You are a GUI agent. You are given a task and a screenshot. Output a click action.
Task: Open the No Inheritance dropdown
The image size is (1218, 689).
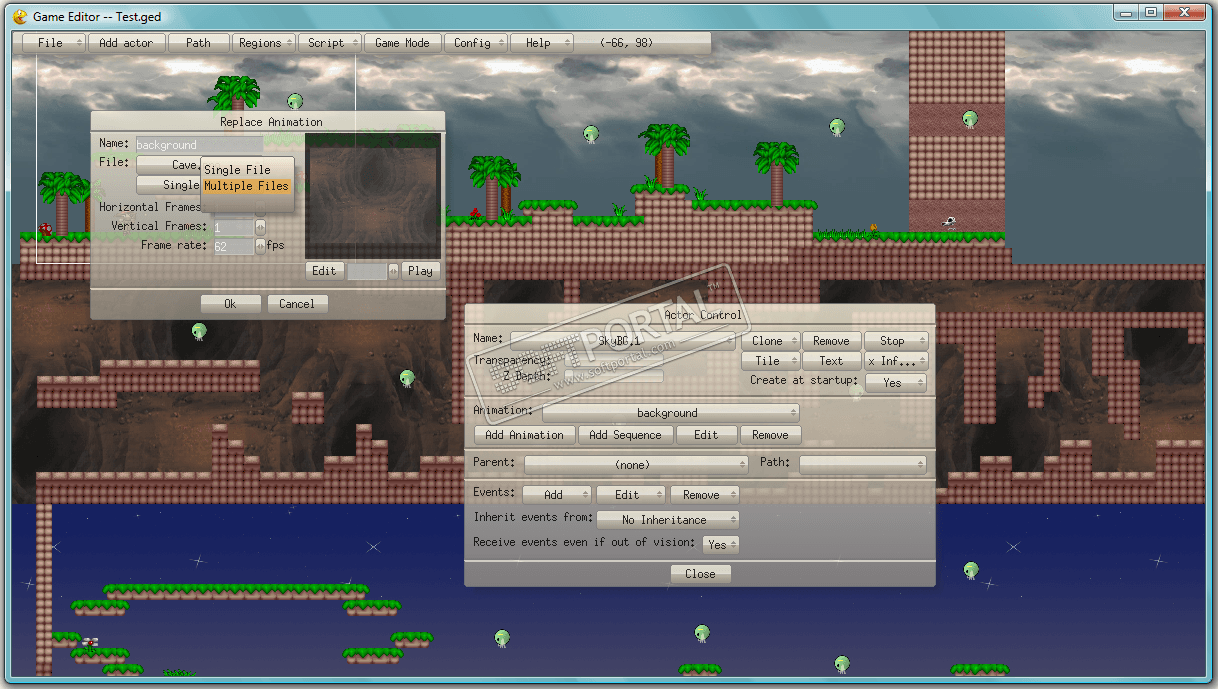coord(668,520)
